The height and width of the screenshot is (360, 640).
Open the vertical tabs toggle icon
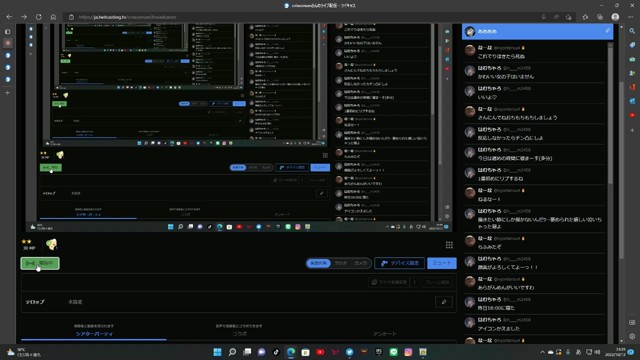pyautogui.click(x=8, y=31)
